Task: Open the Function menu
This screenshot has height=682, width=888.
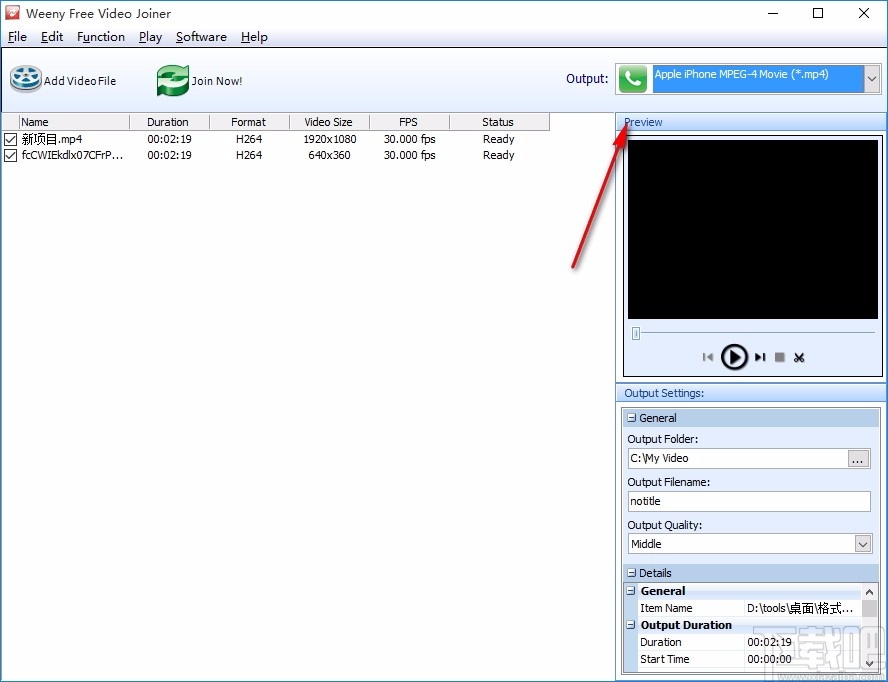Action: [100, 37]
